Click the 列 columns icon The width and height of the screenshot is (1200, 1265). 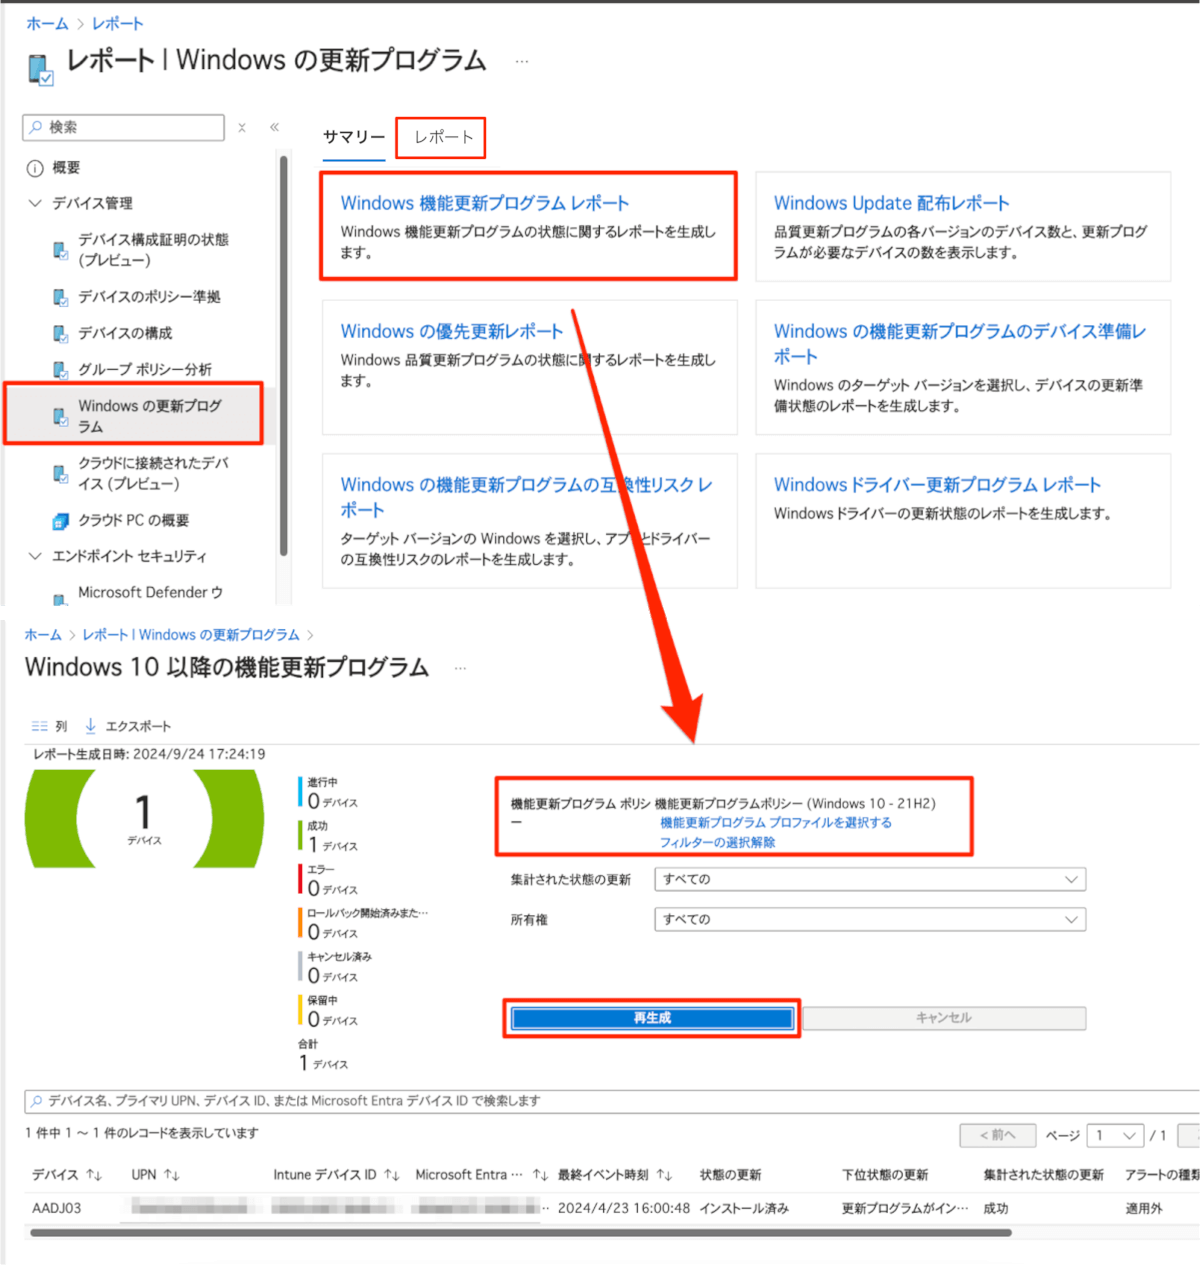39,726
